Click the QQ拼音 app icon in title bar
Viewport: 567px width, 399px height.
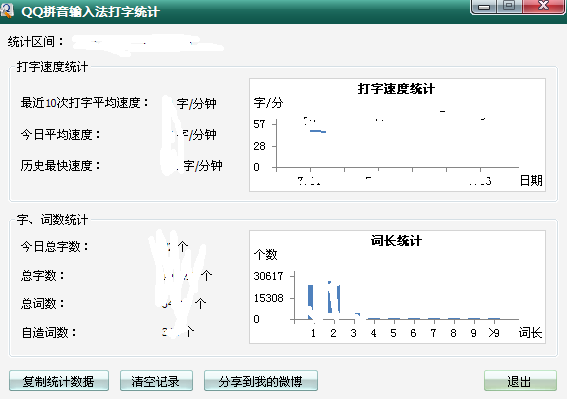(x=7, y=10)
